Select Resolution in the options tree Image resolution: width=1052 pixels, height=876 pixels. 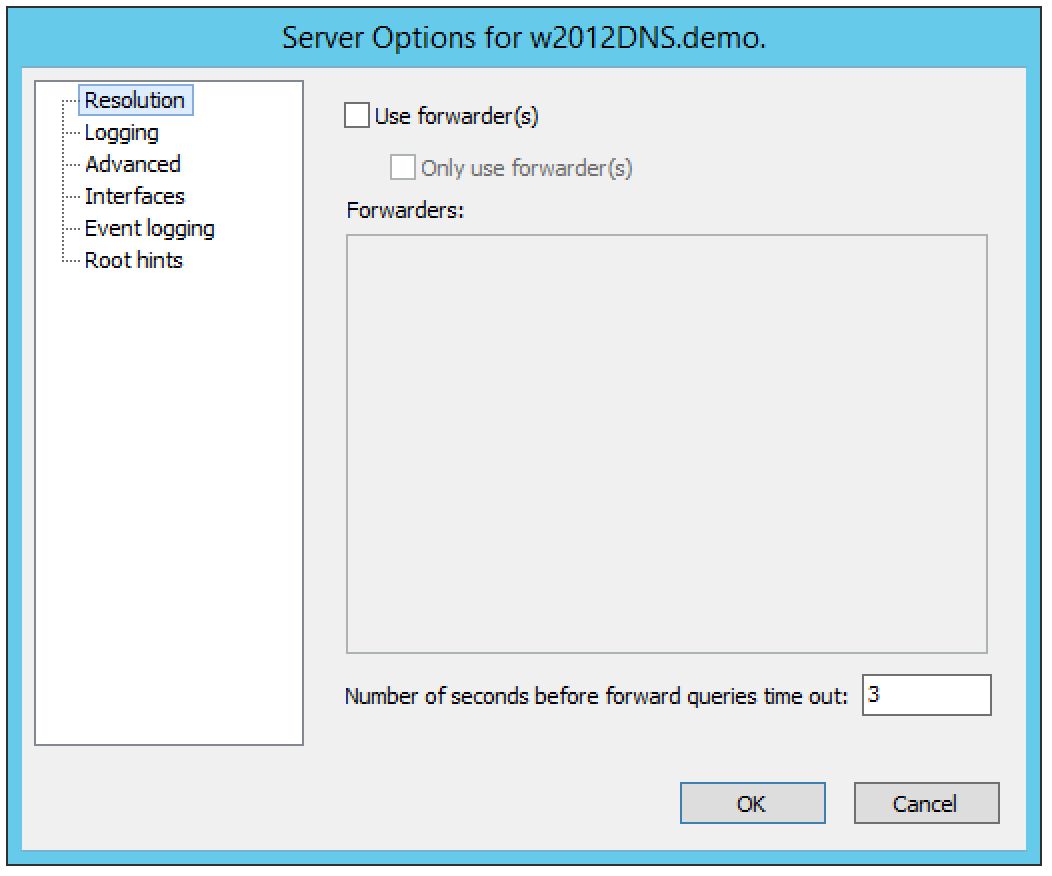(x=134, y=100)
